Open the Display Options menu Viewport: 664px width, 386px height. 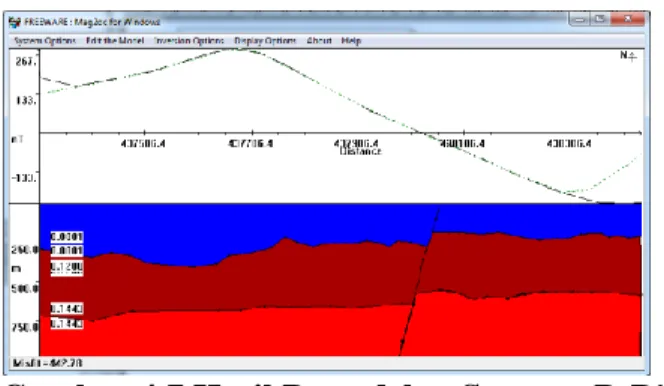[x=265, y=41]
